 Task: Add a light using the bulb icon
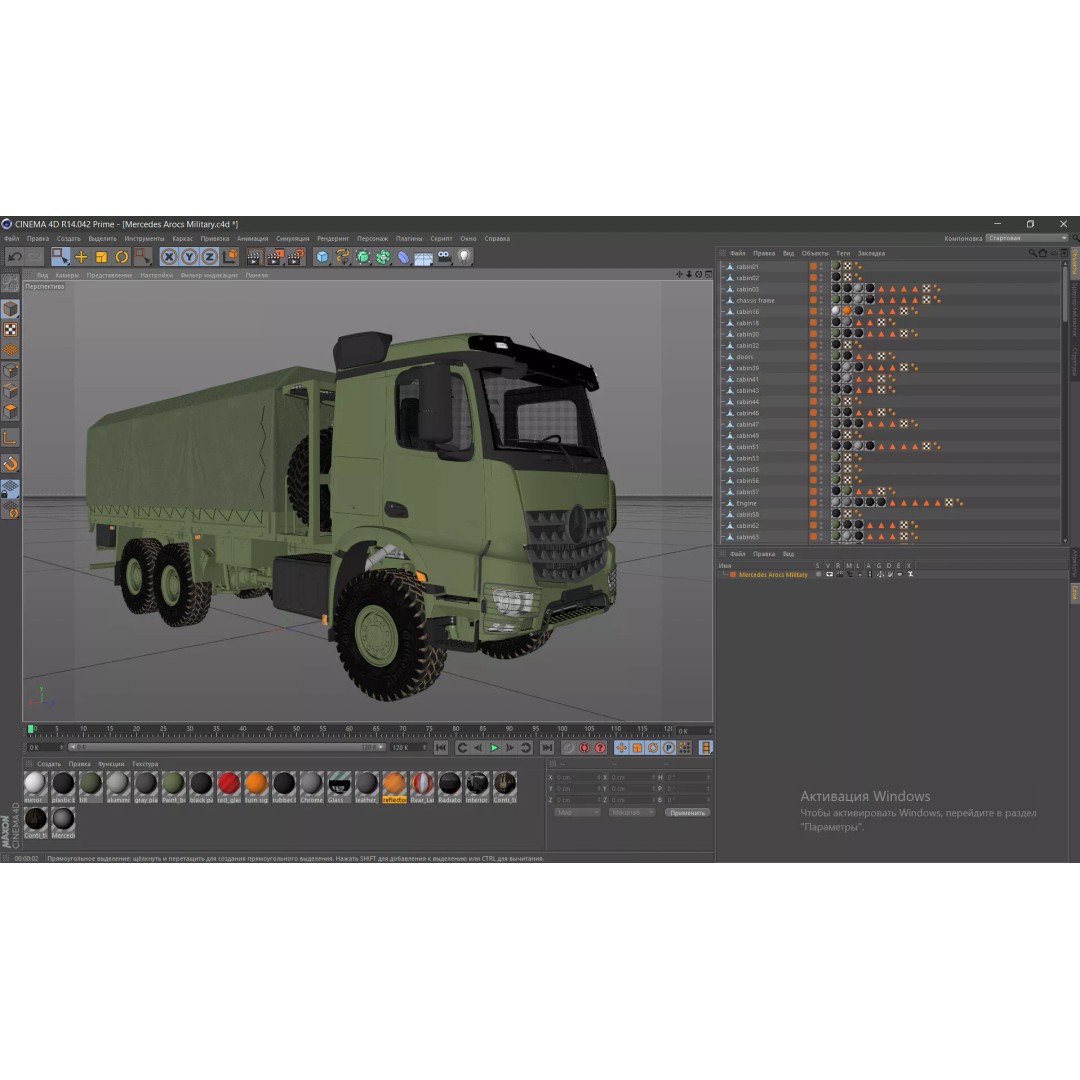click(464, 257)
